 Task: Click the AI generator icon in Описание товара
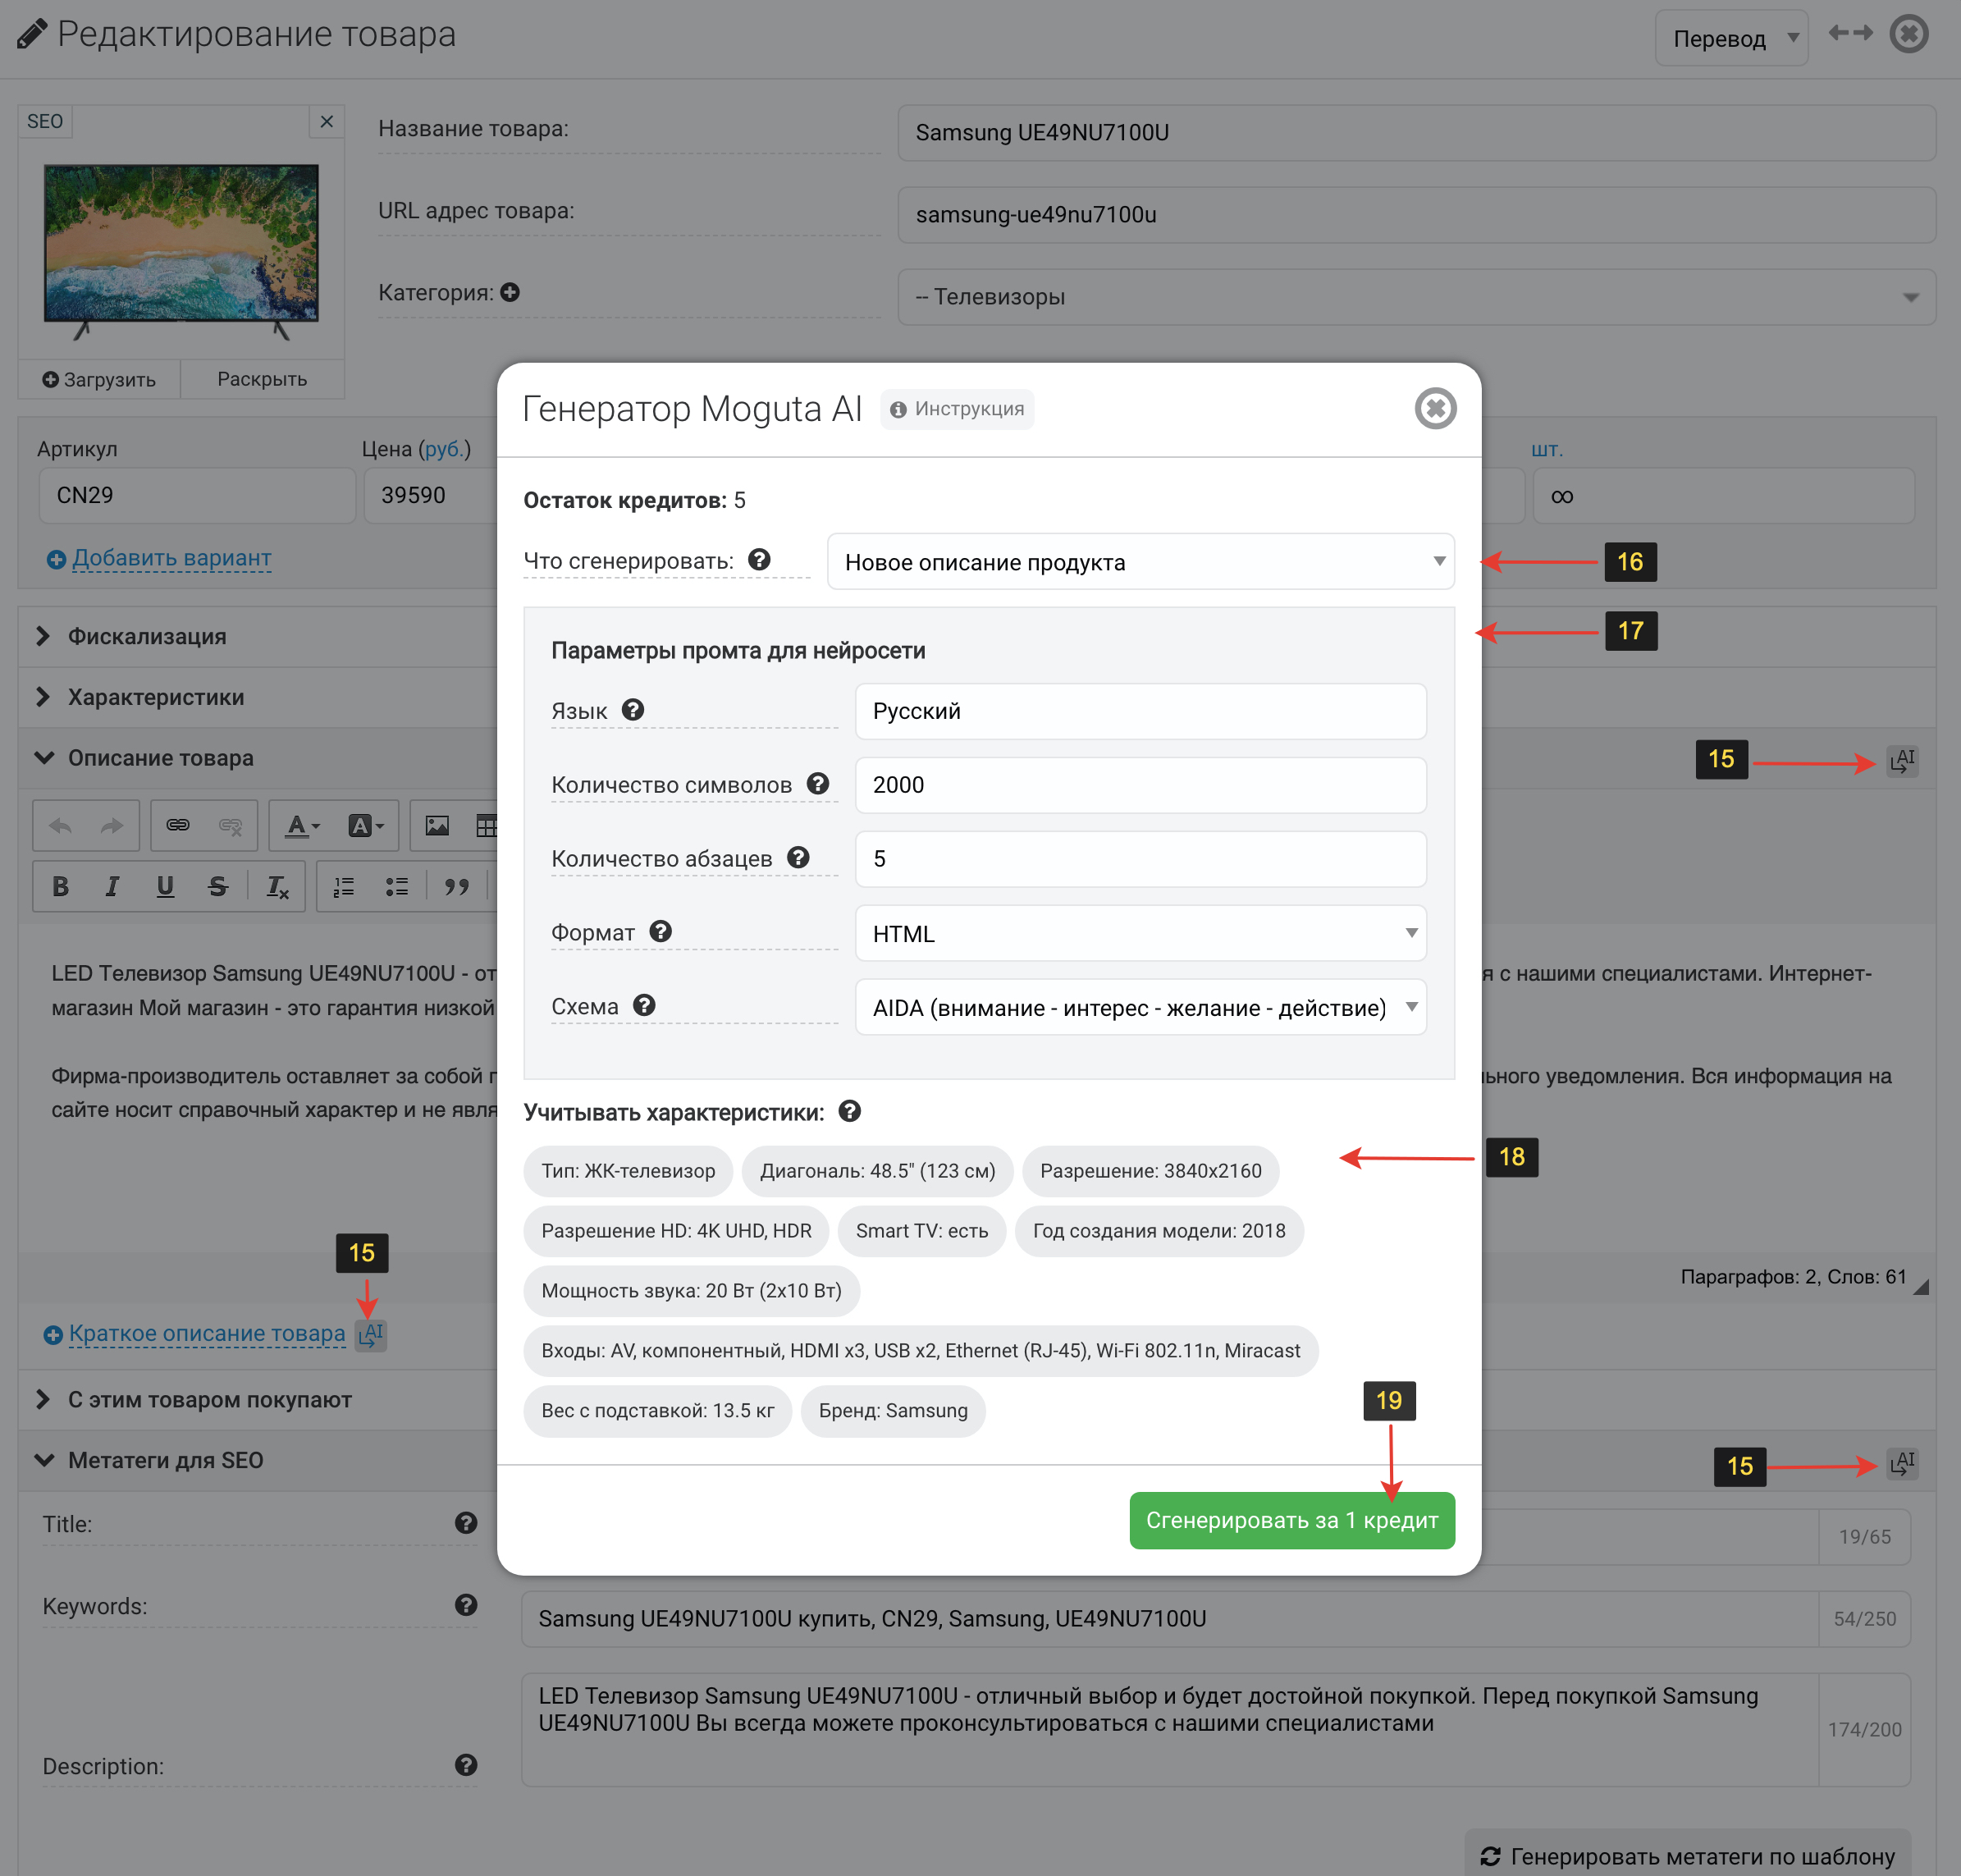coord(1902,761)
